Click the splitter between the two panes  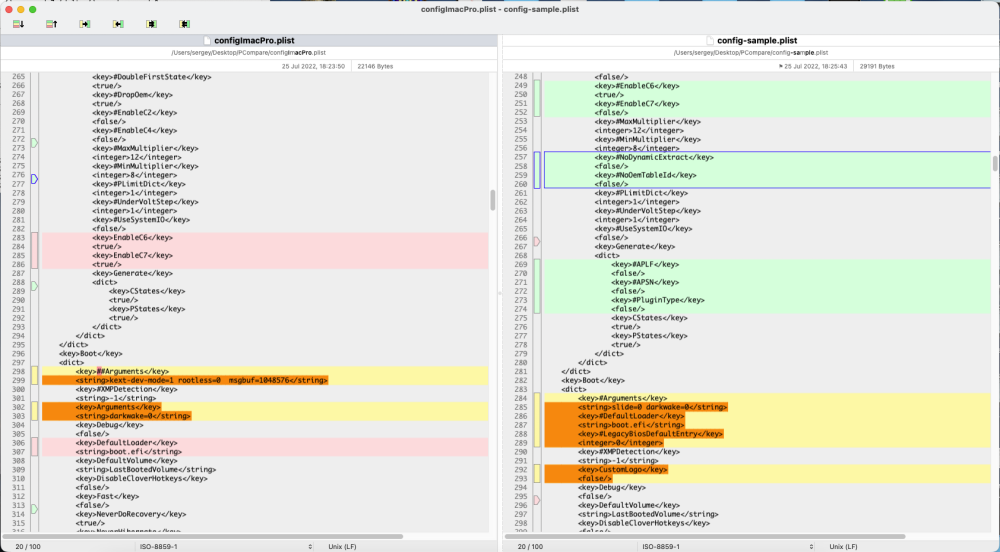[x=500, y=293]
